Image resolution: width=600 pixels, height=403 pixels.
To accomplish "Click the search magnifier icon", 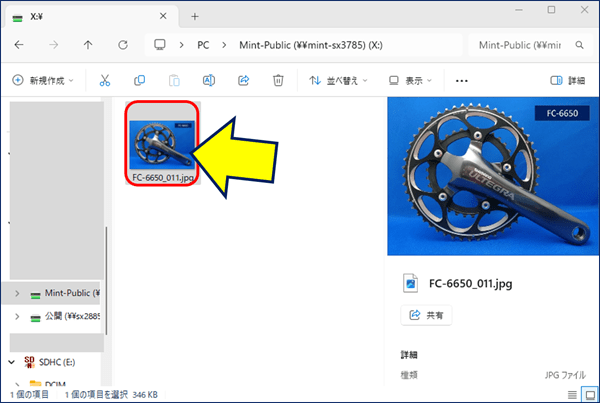I will point(579,45).
